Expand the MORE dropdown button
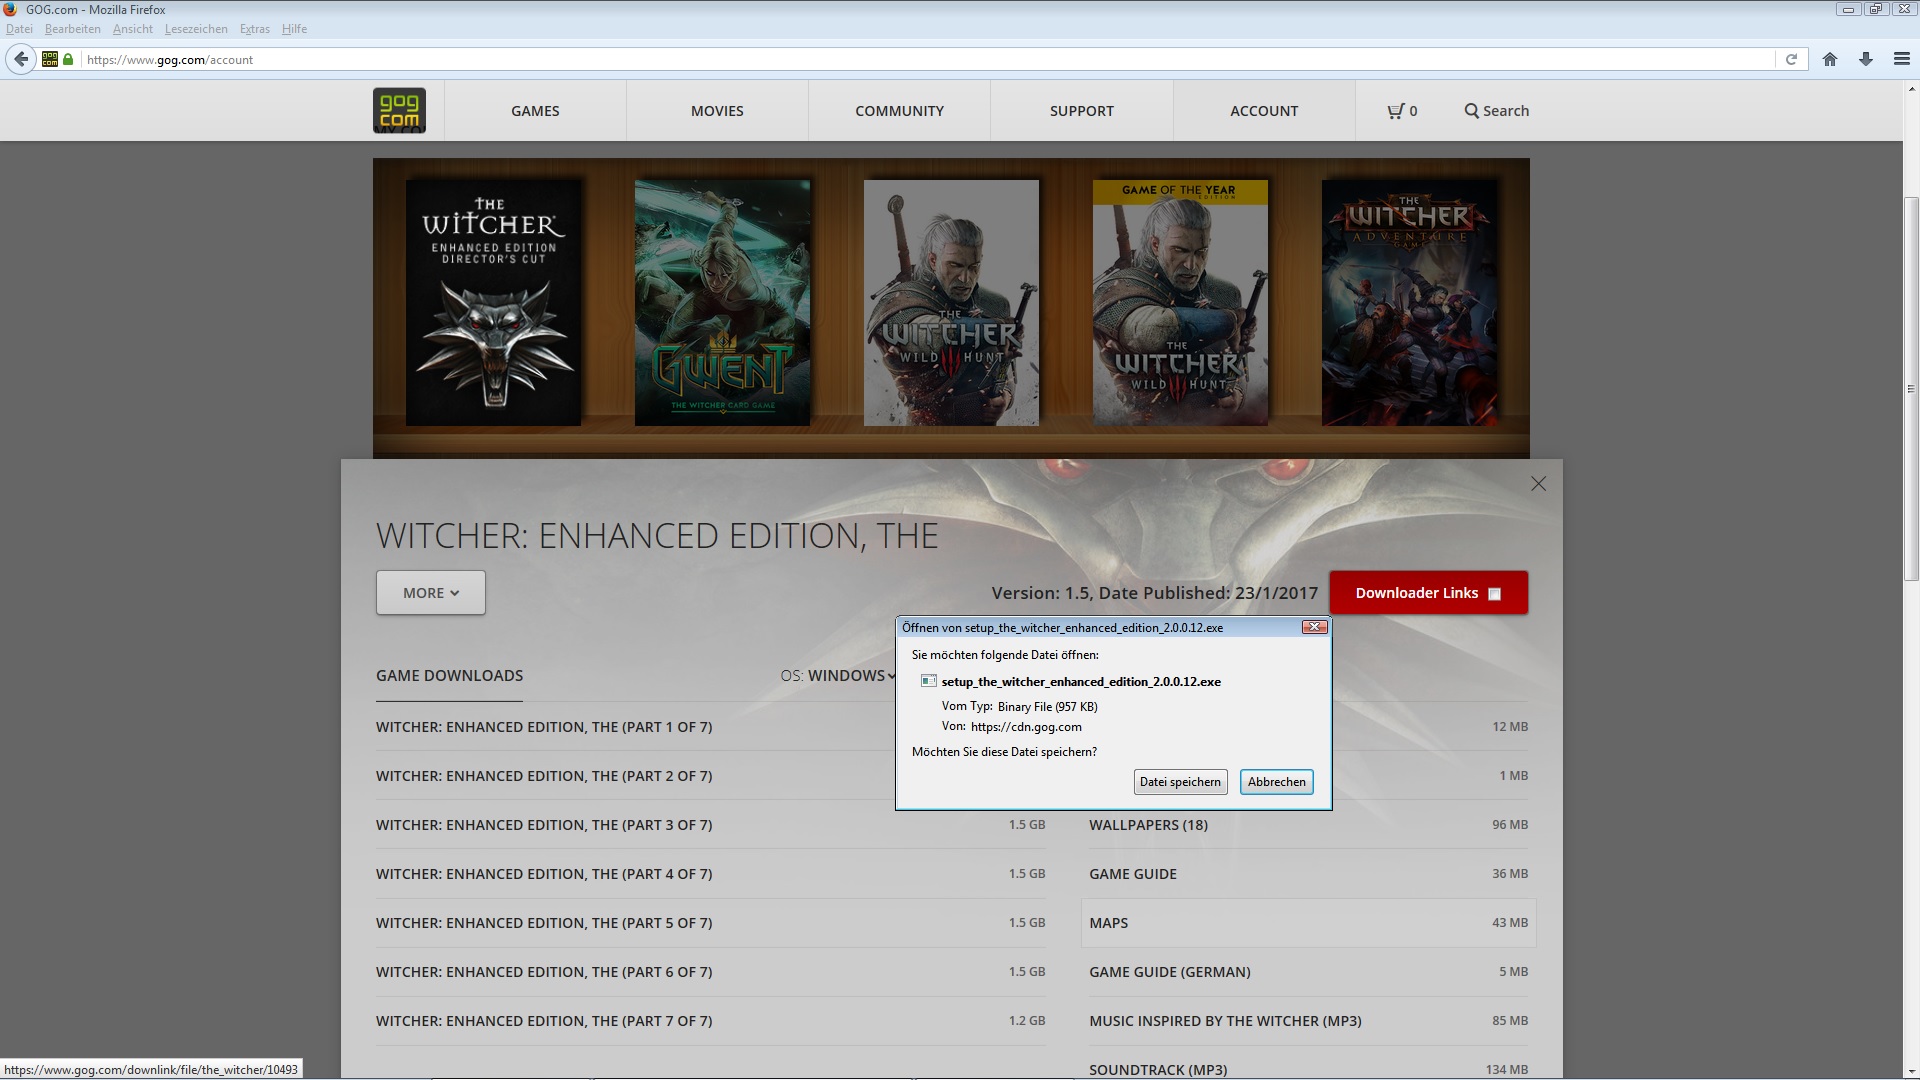 [x=431, y=593]
